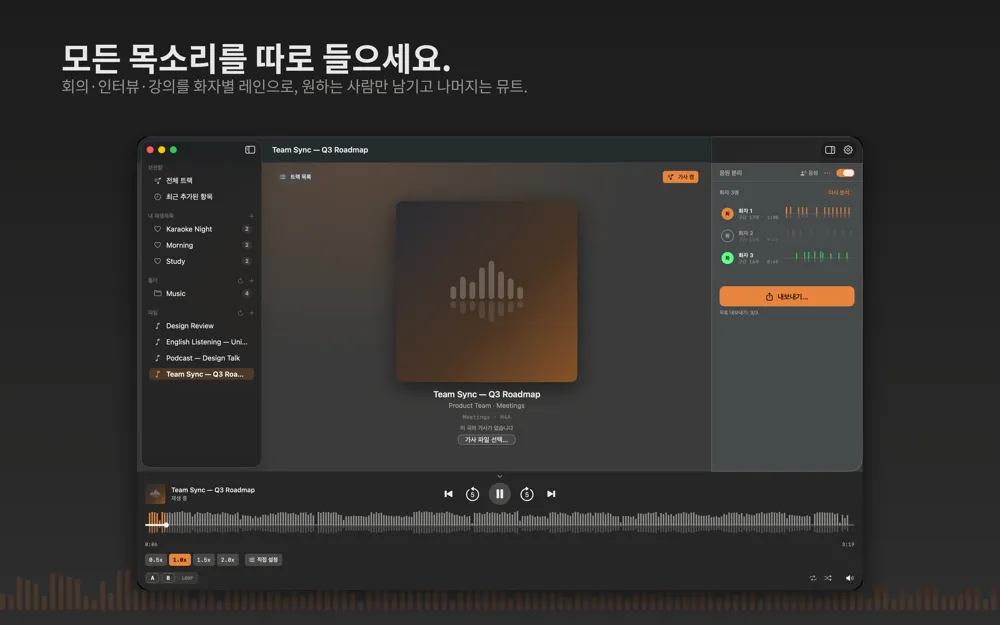Image resolution: width=1000 pixels, height=625 pixels.
Task: Skip to the next track
Action: tap(551, 494)
